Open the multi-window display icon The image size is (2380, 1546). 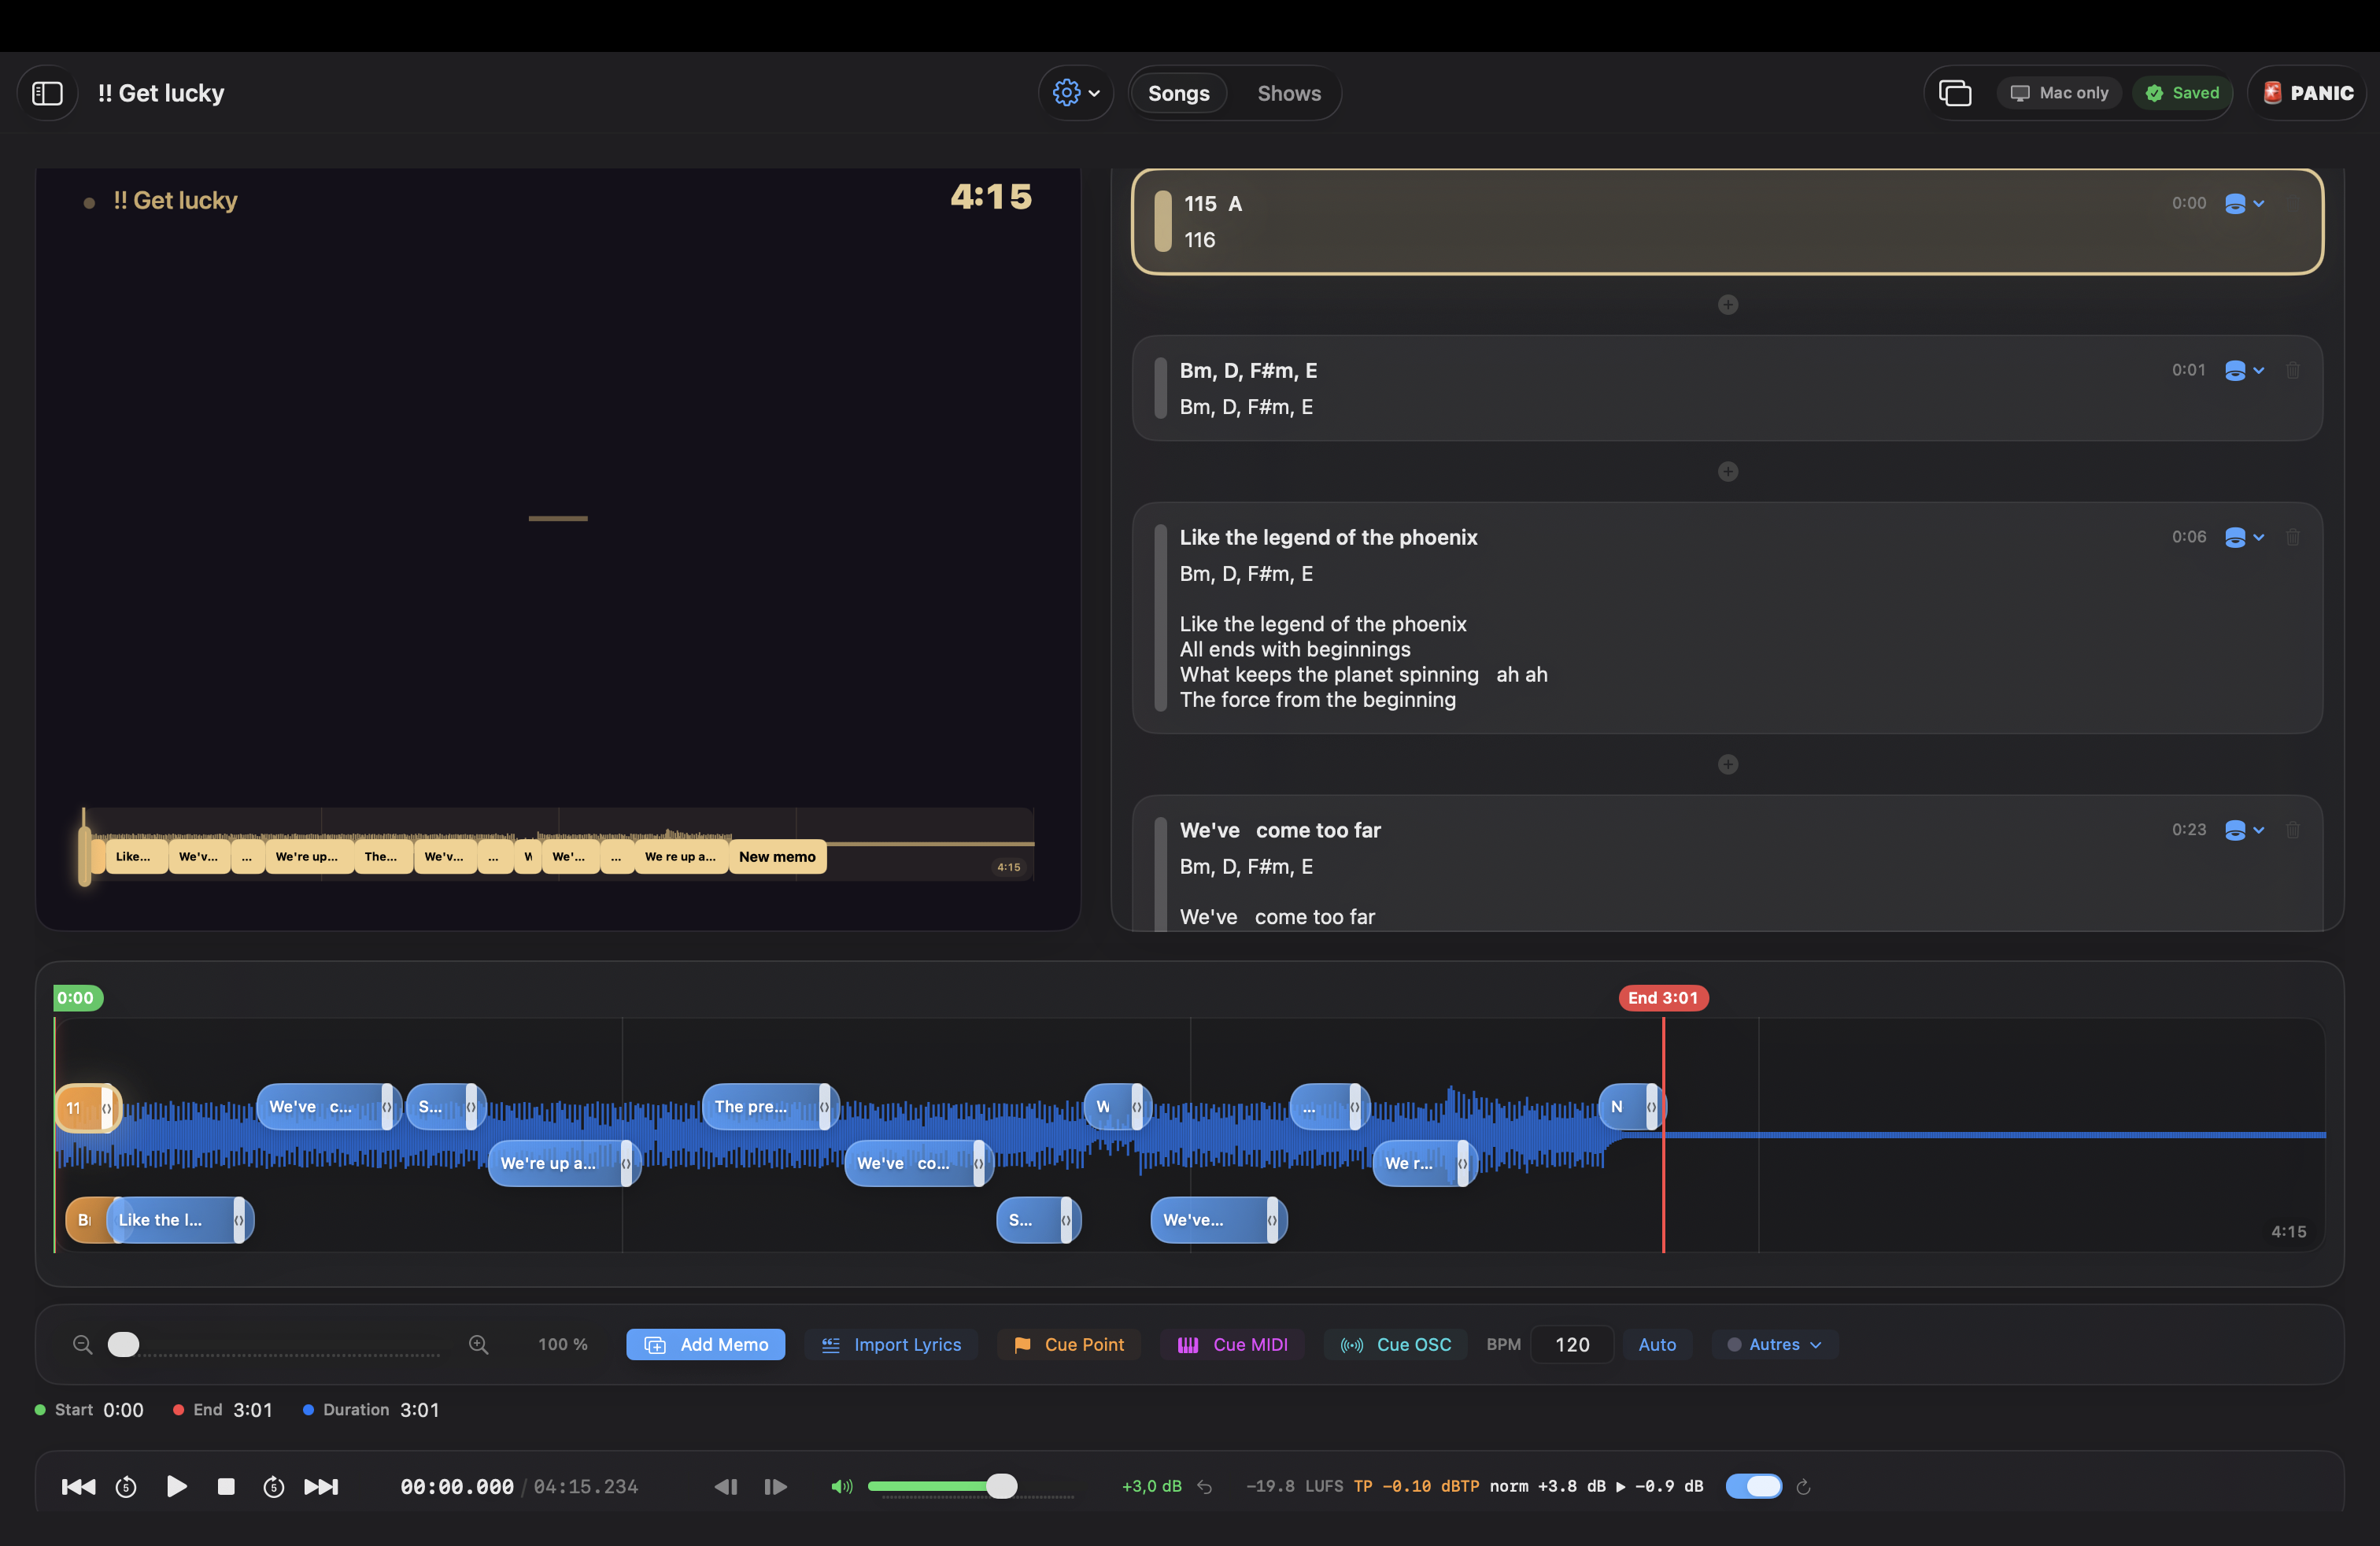1954,93
